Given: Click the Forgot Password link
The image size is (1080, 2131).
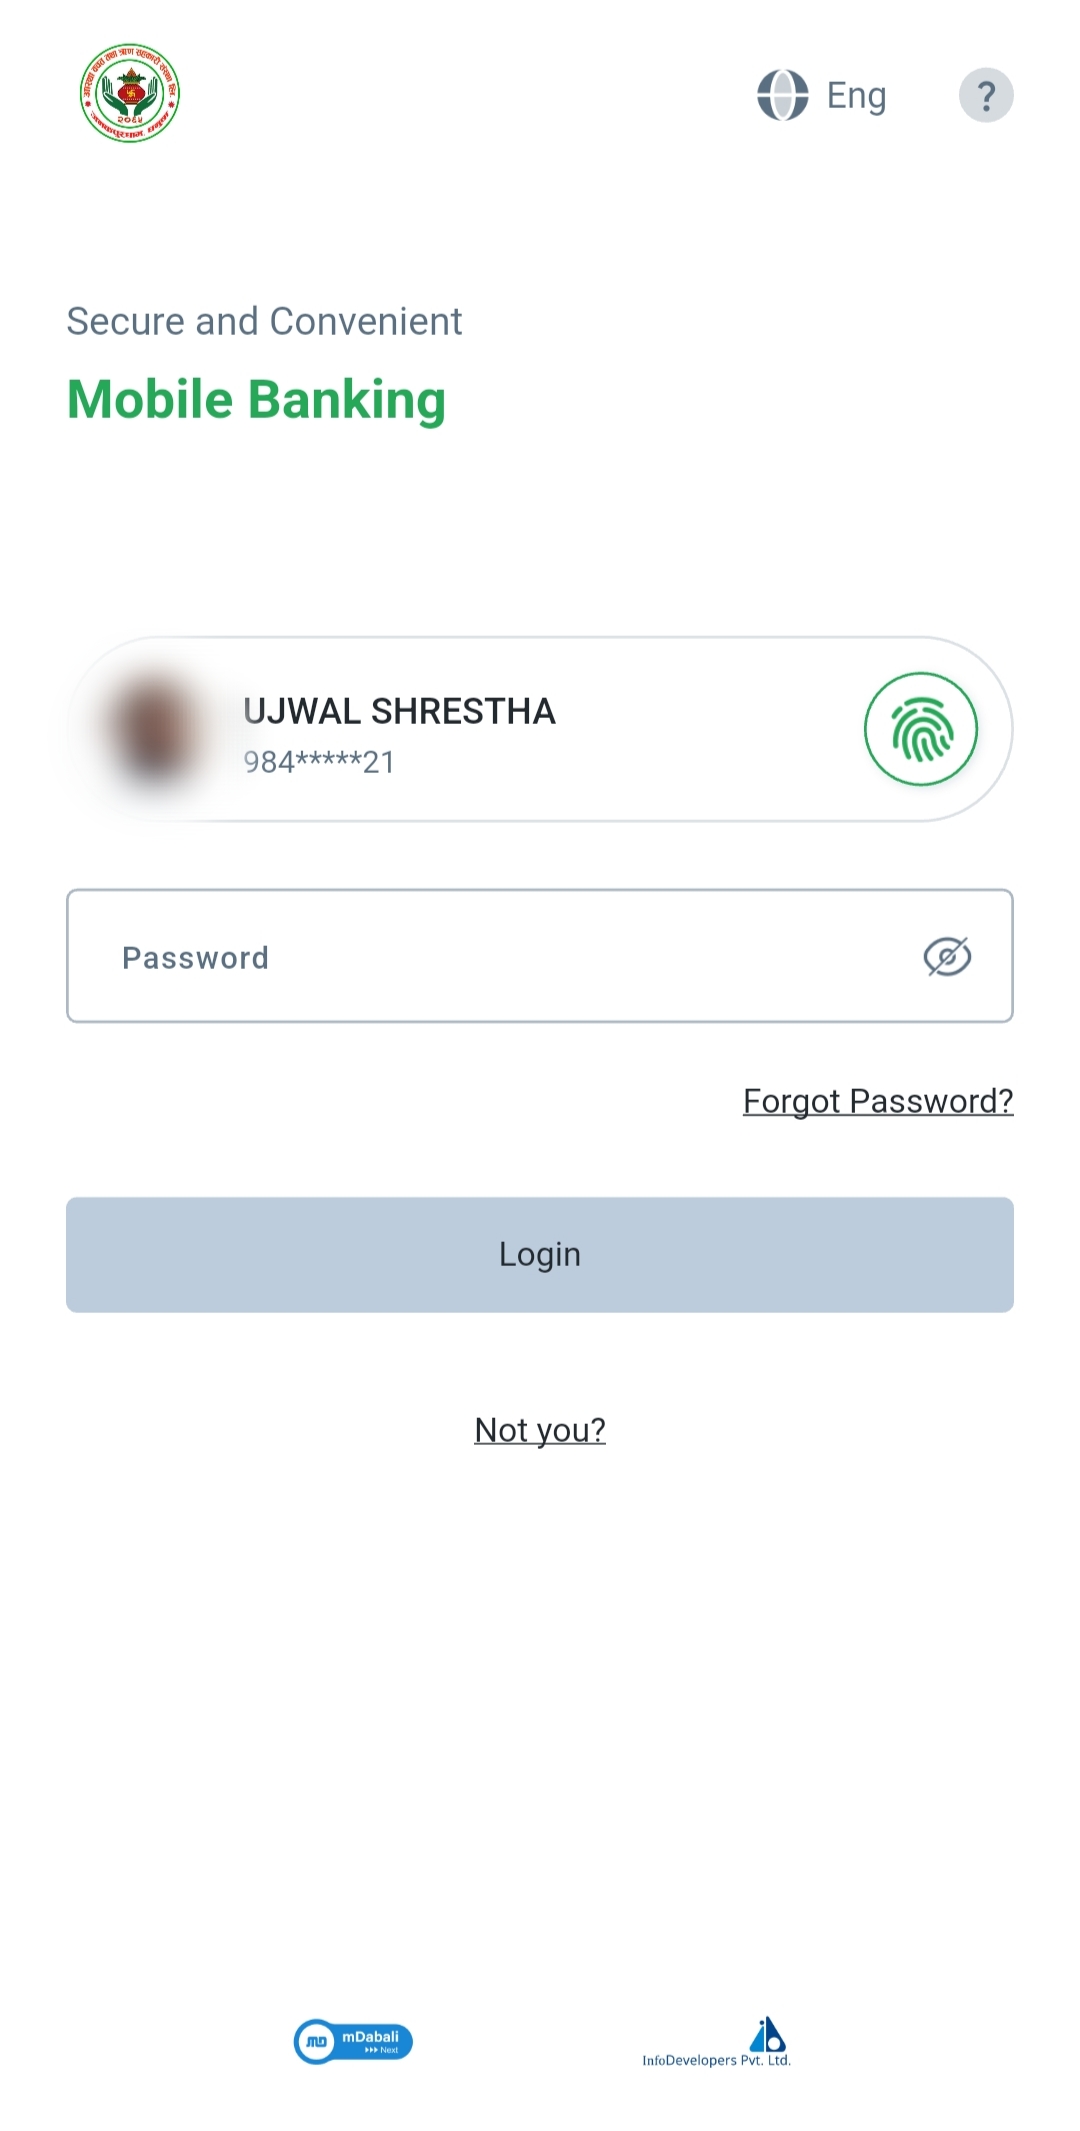Looking at the screenshot, I should coord(878,1100).
